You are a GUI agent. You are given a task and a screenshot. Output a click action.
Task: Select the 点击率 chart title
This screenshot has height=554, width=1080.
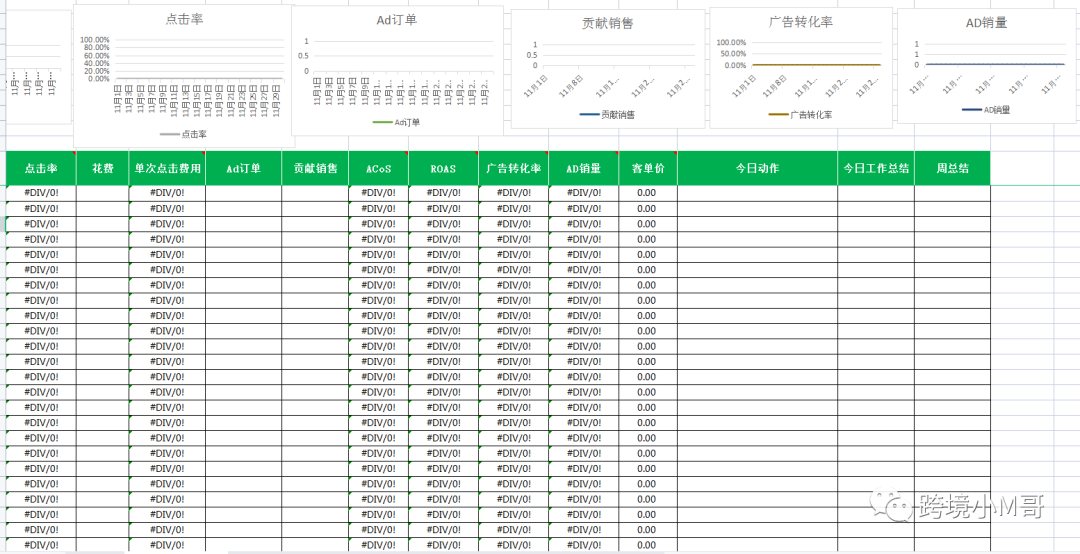184,20
